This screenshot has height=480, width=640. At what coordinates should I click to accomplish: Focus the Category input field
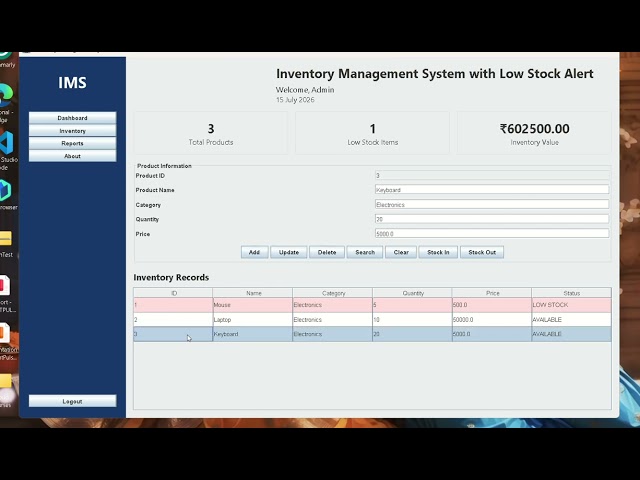(492, 204)
